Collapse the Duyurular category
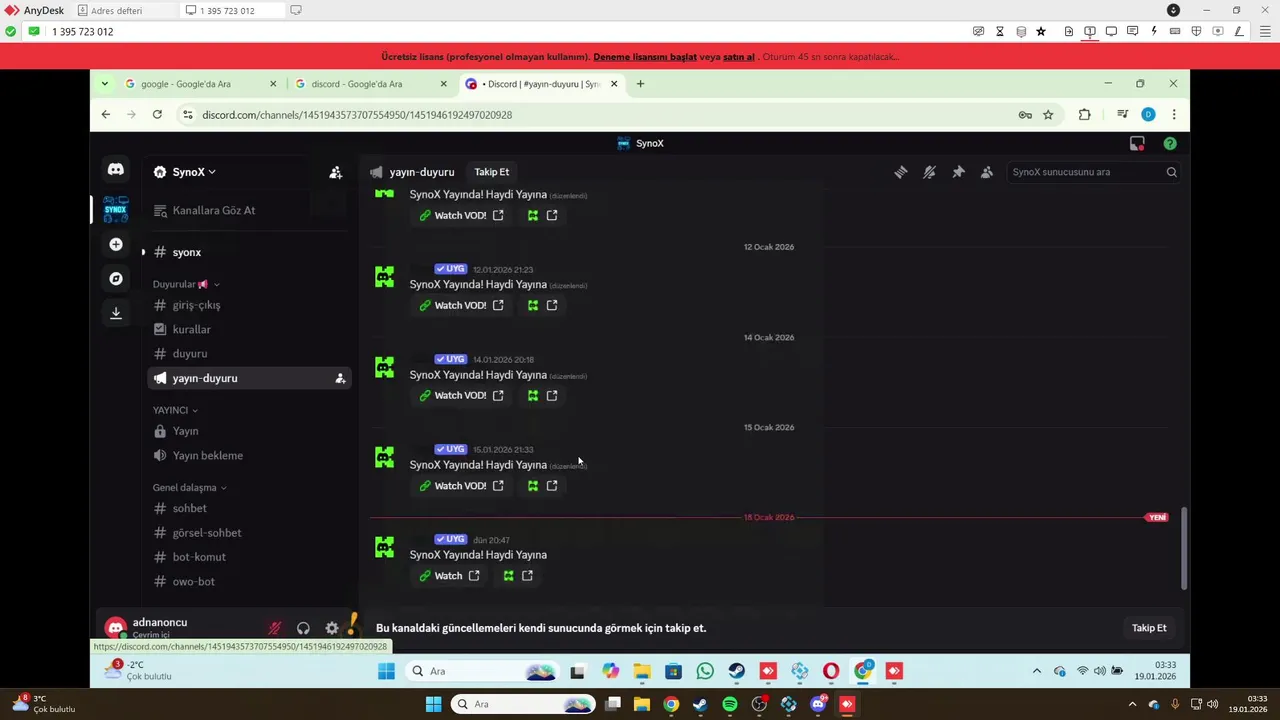The width and height of the screenshot is (1280, 720). coord(185,284)
